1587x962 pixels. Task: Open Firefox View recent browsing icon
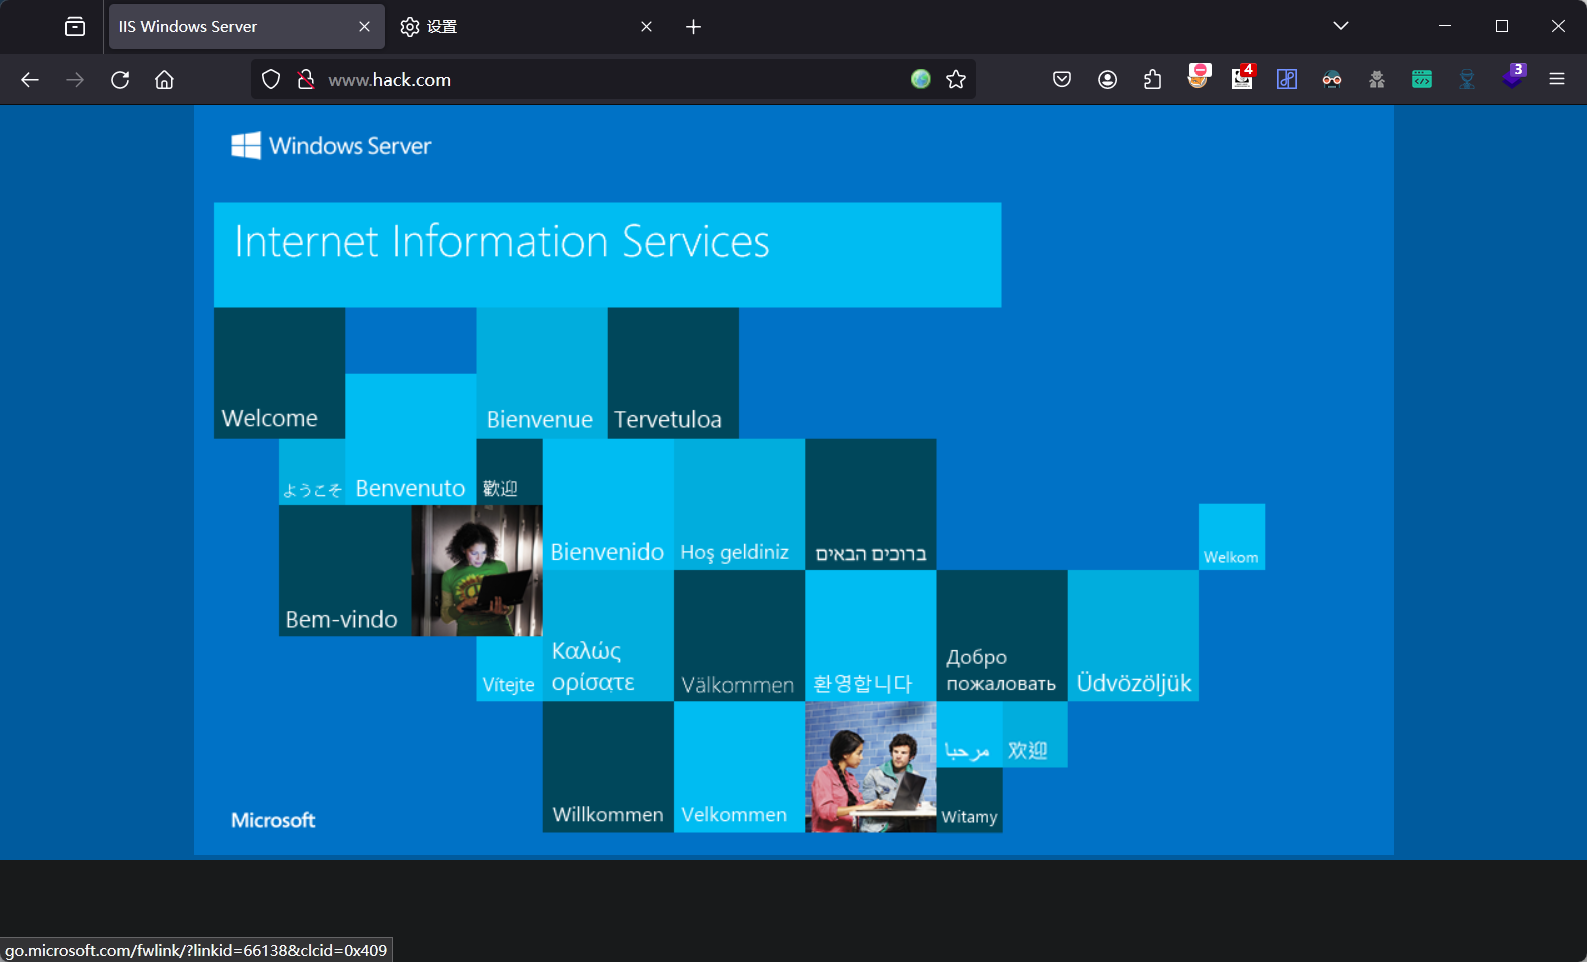point(75,27)
